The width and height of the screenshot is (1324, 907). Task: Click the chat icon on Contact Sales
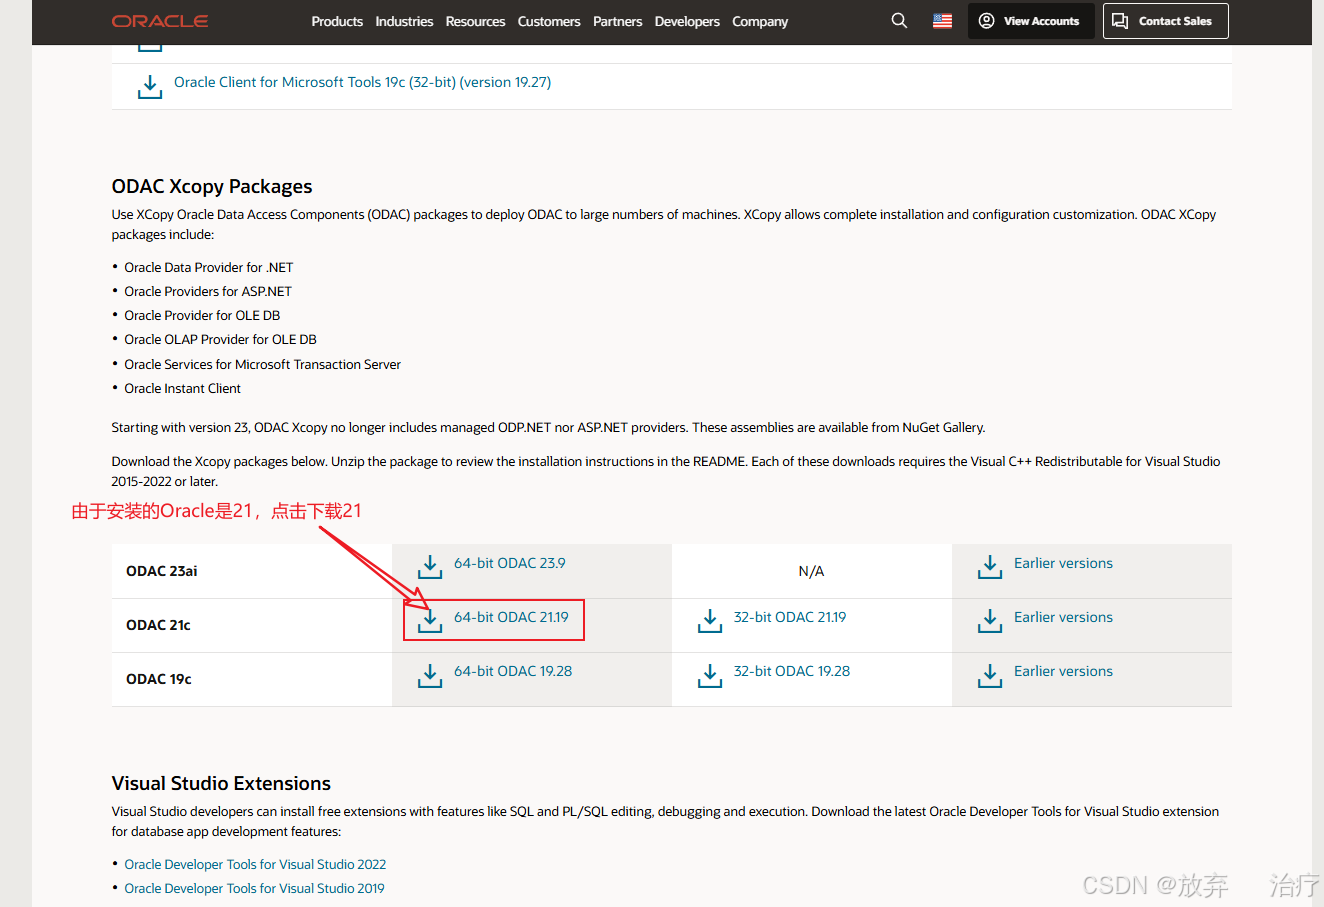pyautogui.click(x=1120, y=20)
